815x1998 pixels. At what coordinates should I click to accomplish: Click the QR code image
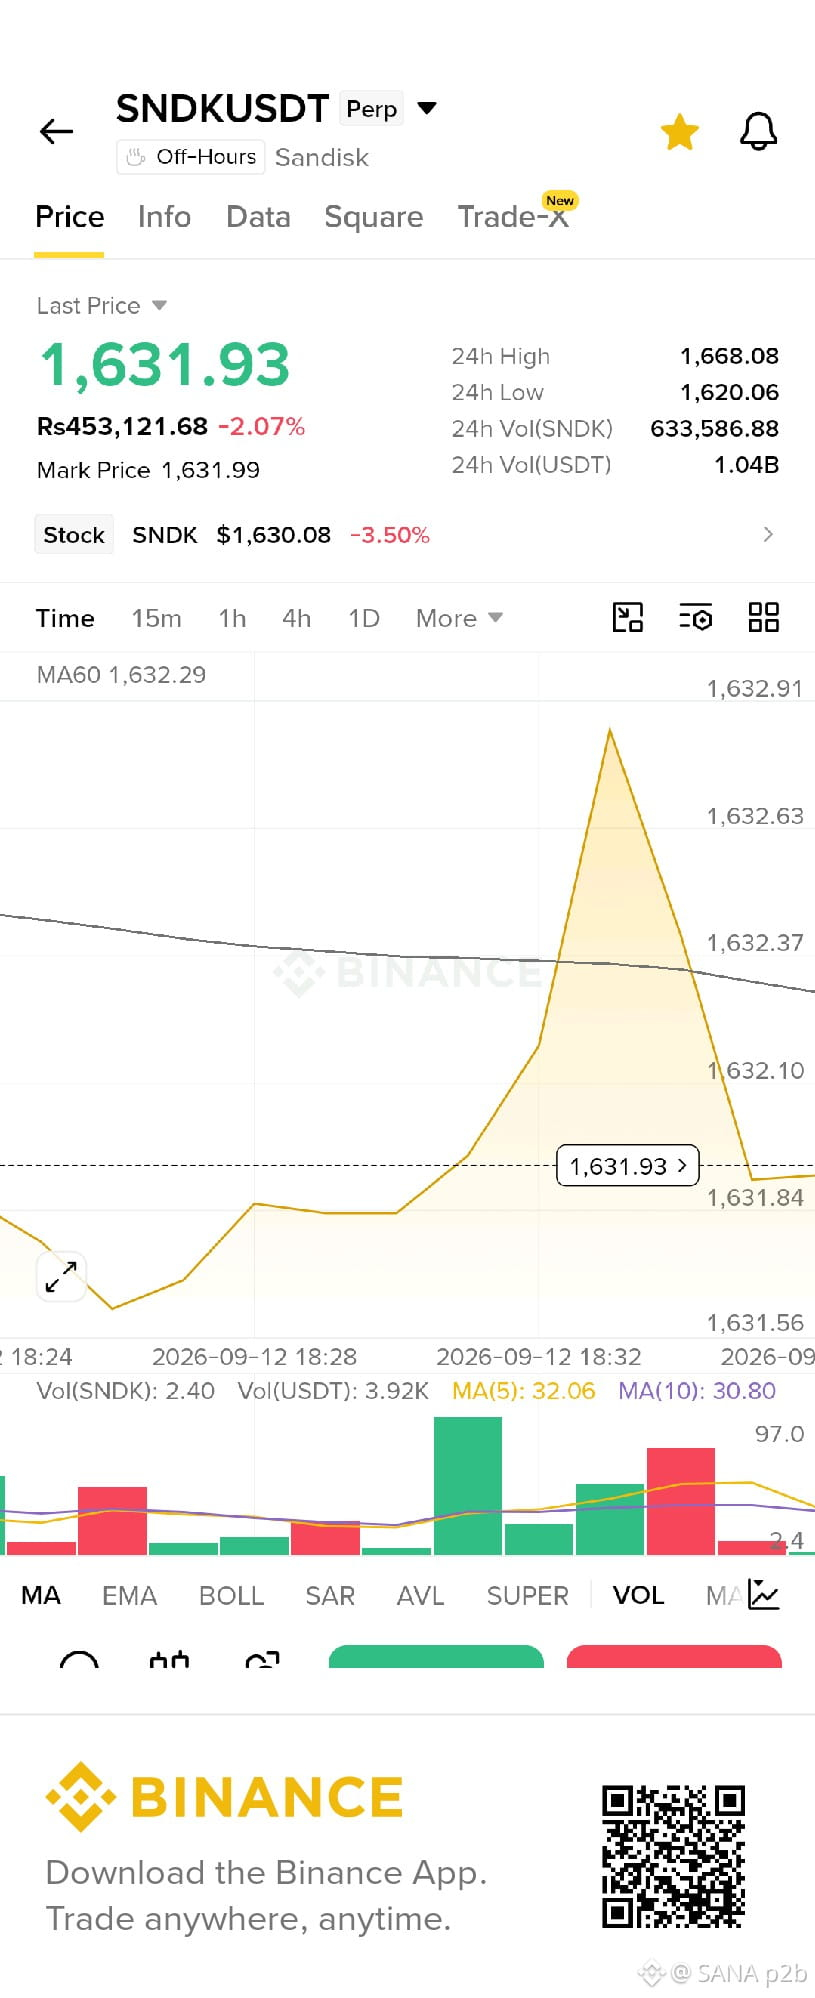click(x=673, y=1856)
